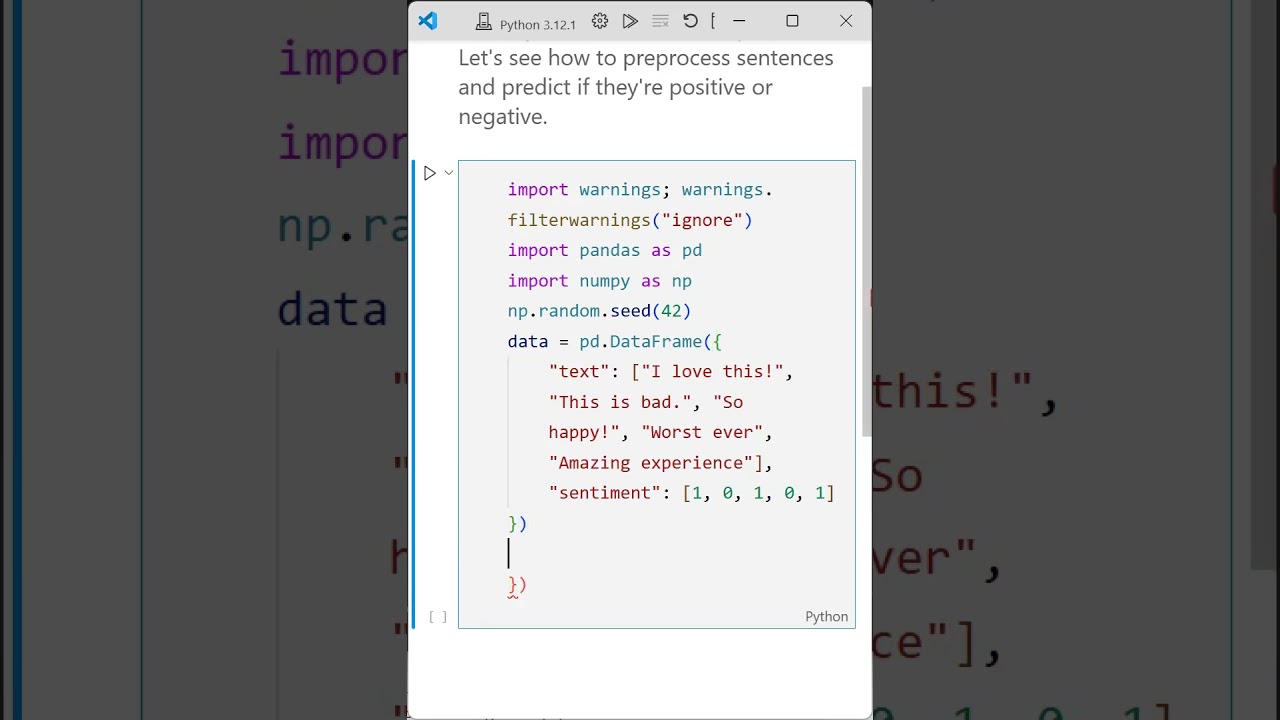Change cell language mode from Python
The image size is (1280, 720).
[826, 616]
